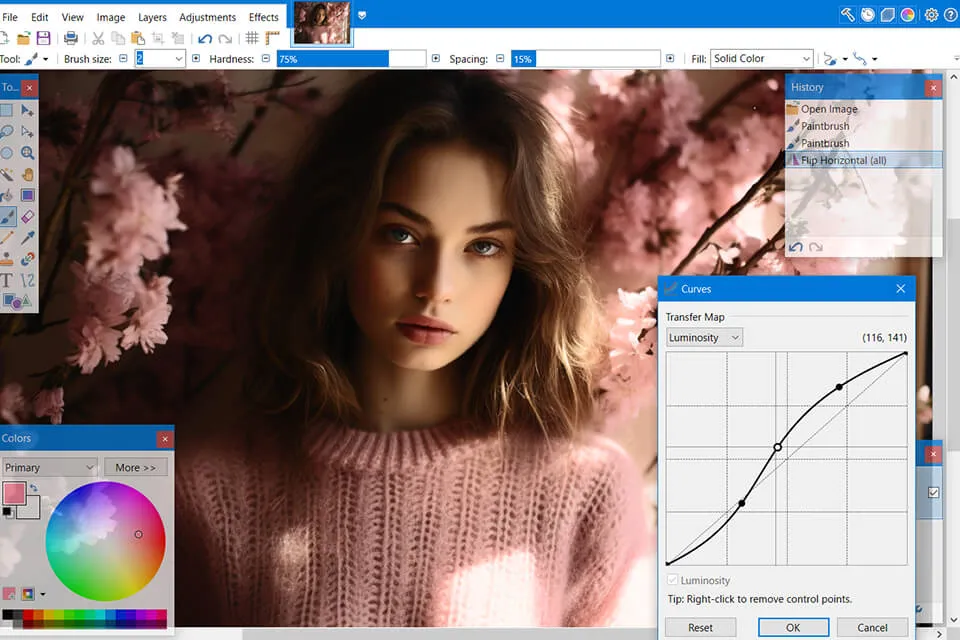Toggle the rulers icon
The width and height of the screenshot is (960, 640).
pos(272,39)
